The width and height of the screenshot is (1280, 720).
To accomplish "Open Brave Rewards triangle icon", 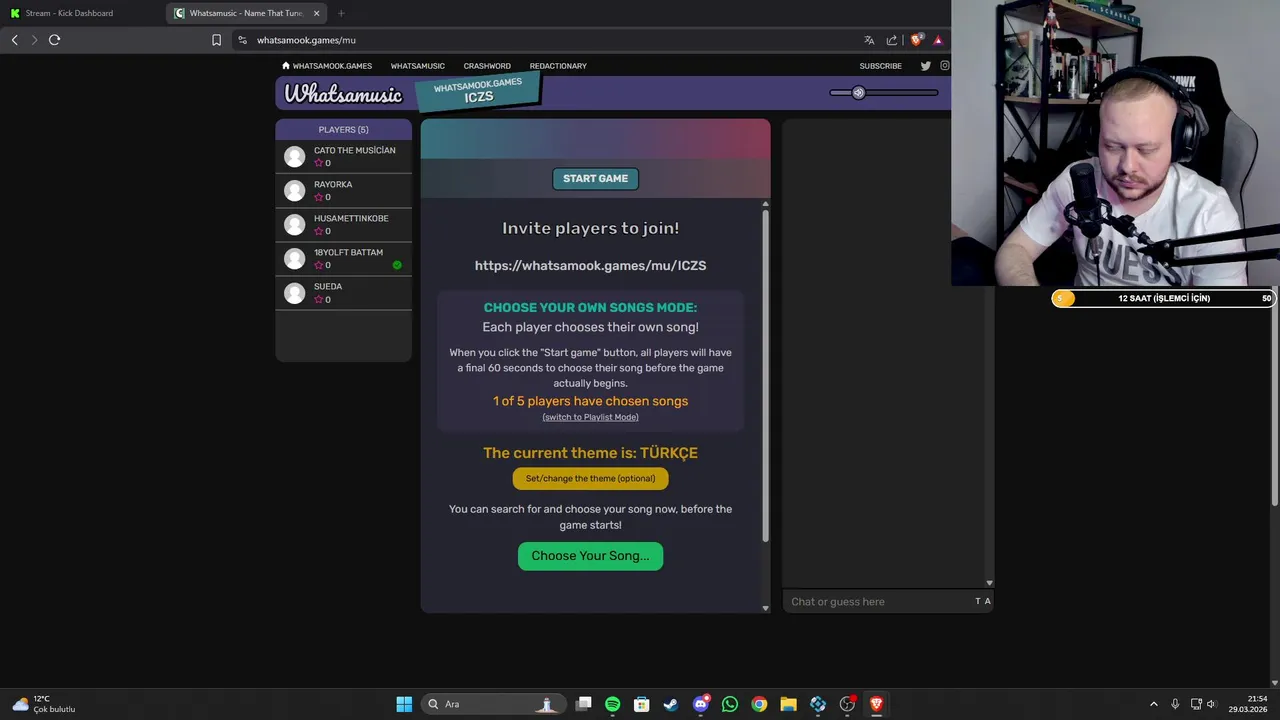I will coord(938,40).
